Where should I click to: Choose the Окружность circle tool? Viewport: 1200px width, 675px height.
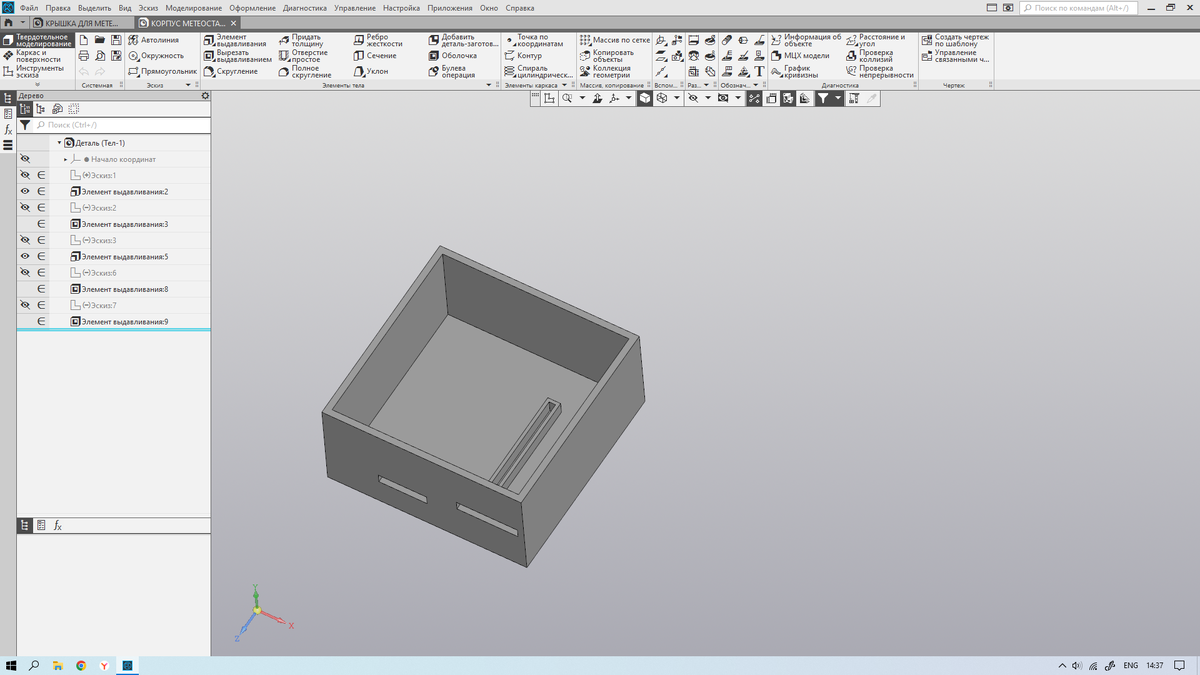pyautogui.click(x=156, y=56)
